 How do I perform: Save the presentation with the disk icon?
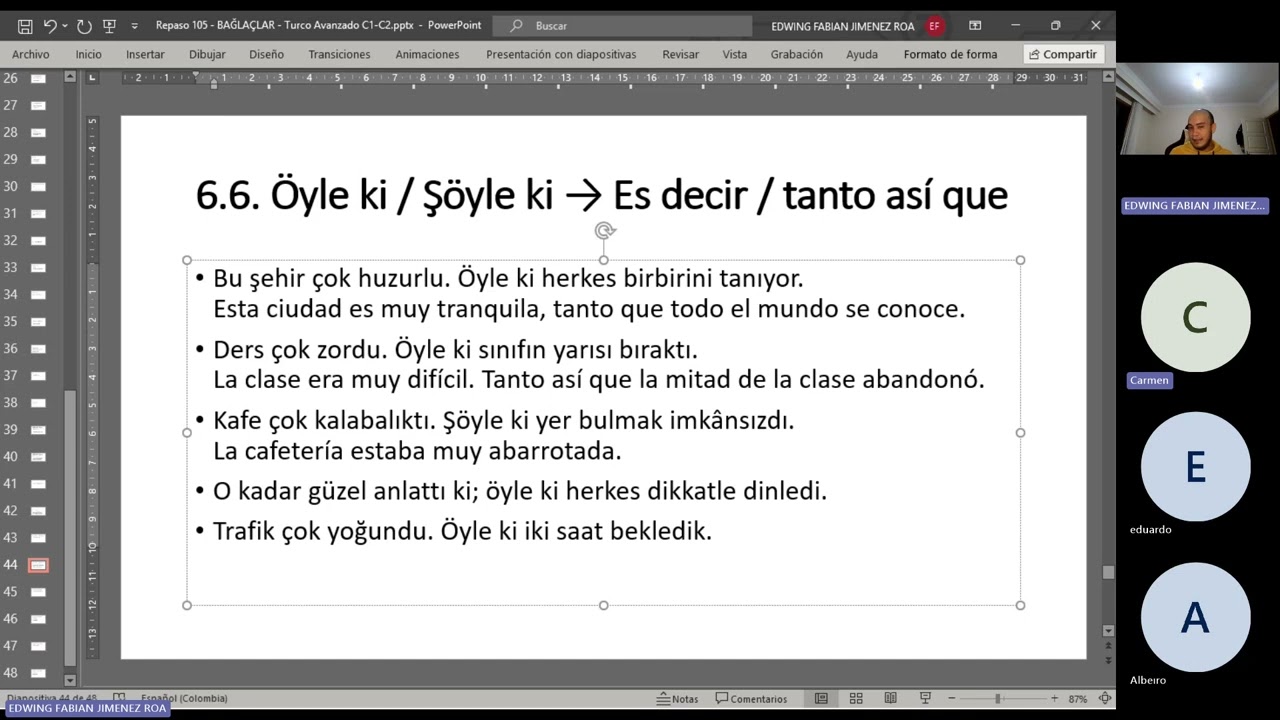click(x=25, y=26)
